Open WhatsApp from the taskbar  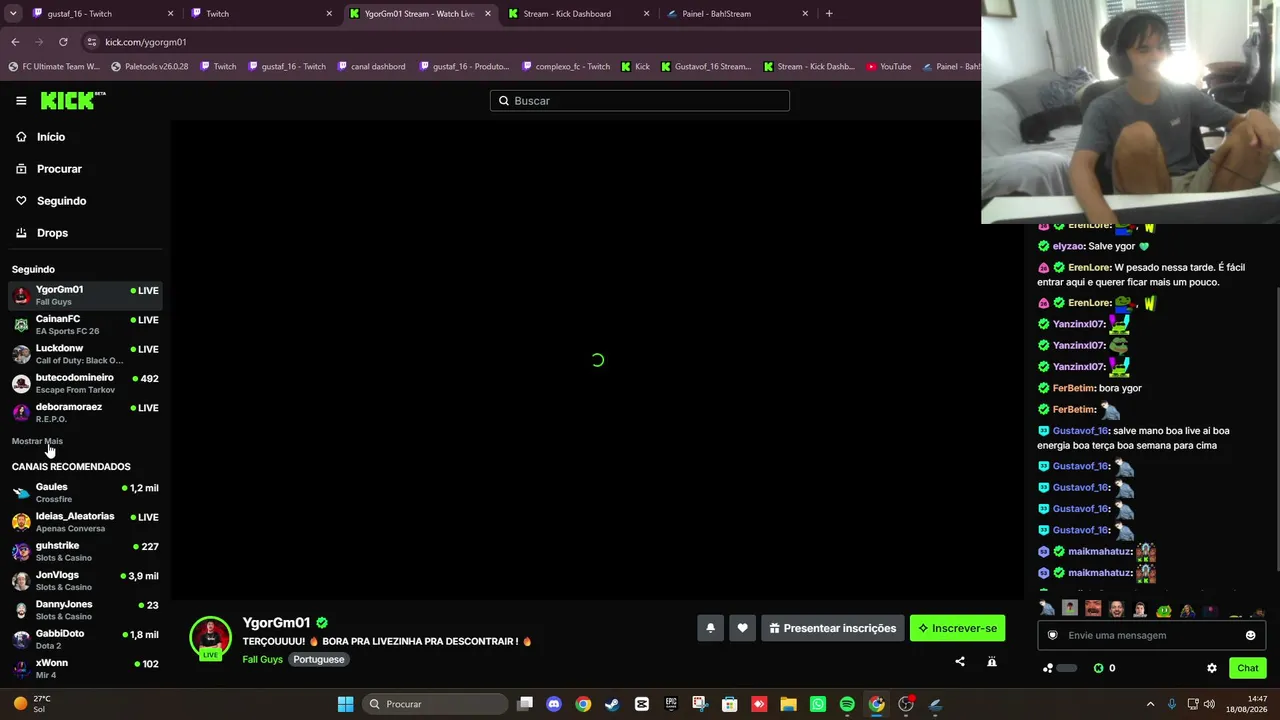818,704
